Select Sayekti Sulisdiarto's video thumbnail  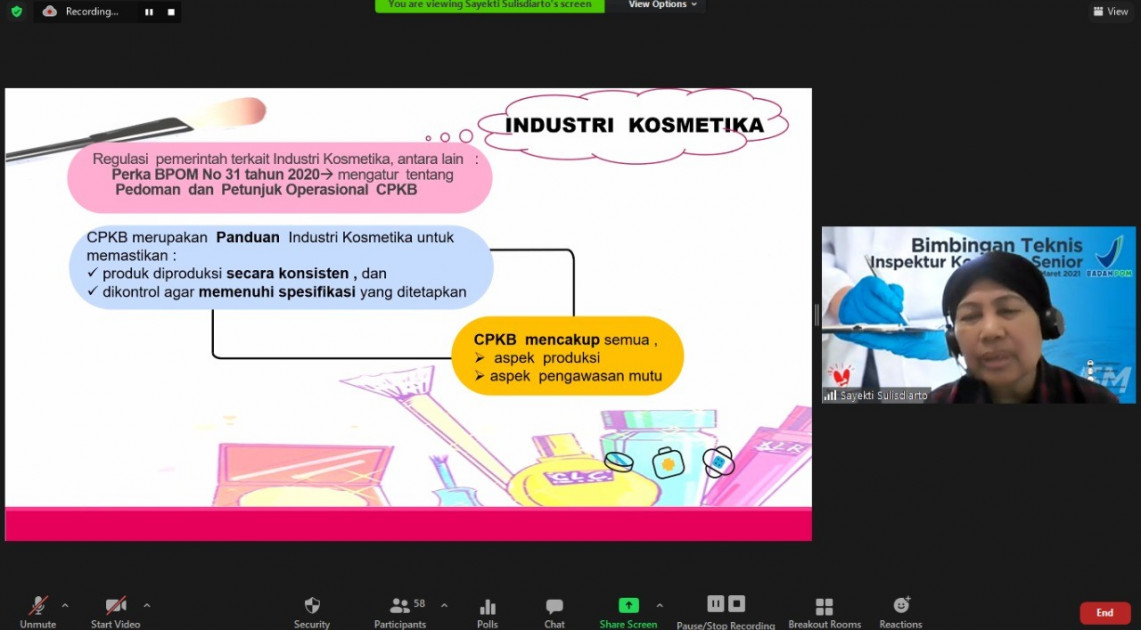click(x=978, y=315)
